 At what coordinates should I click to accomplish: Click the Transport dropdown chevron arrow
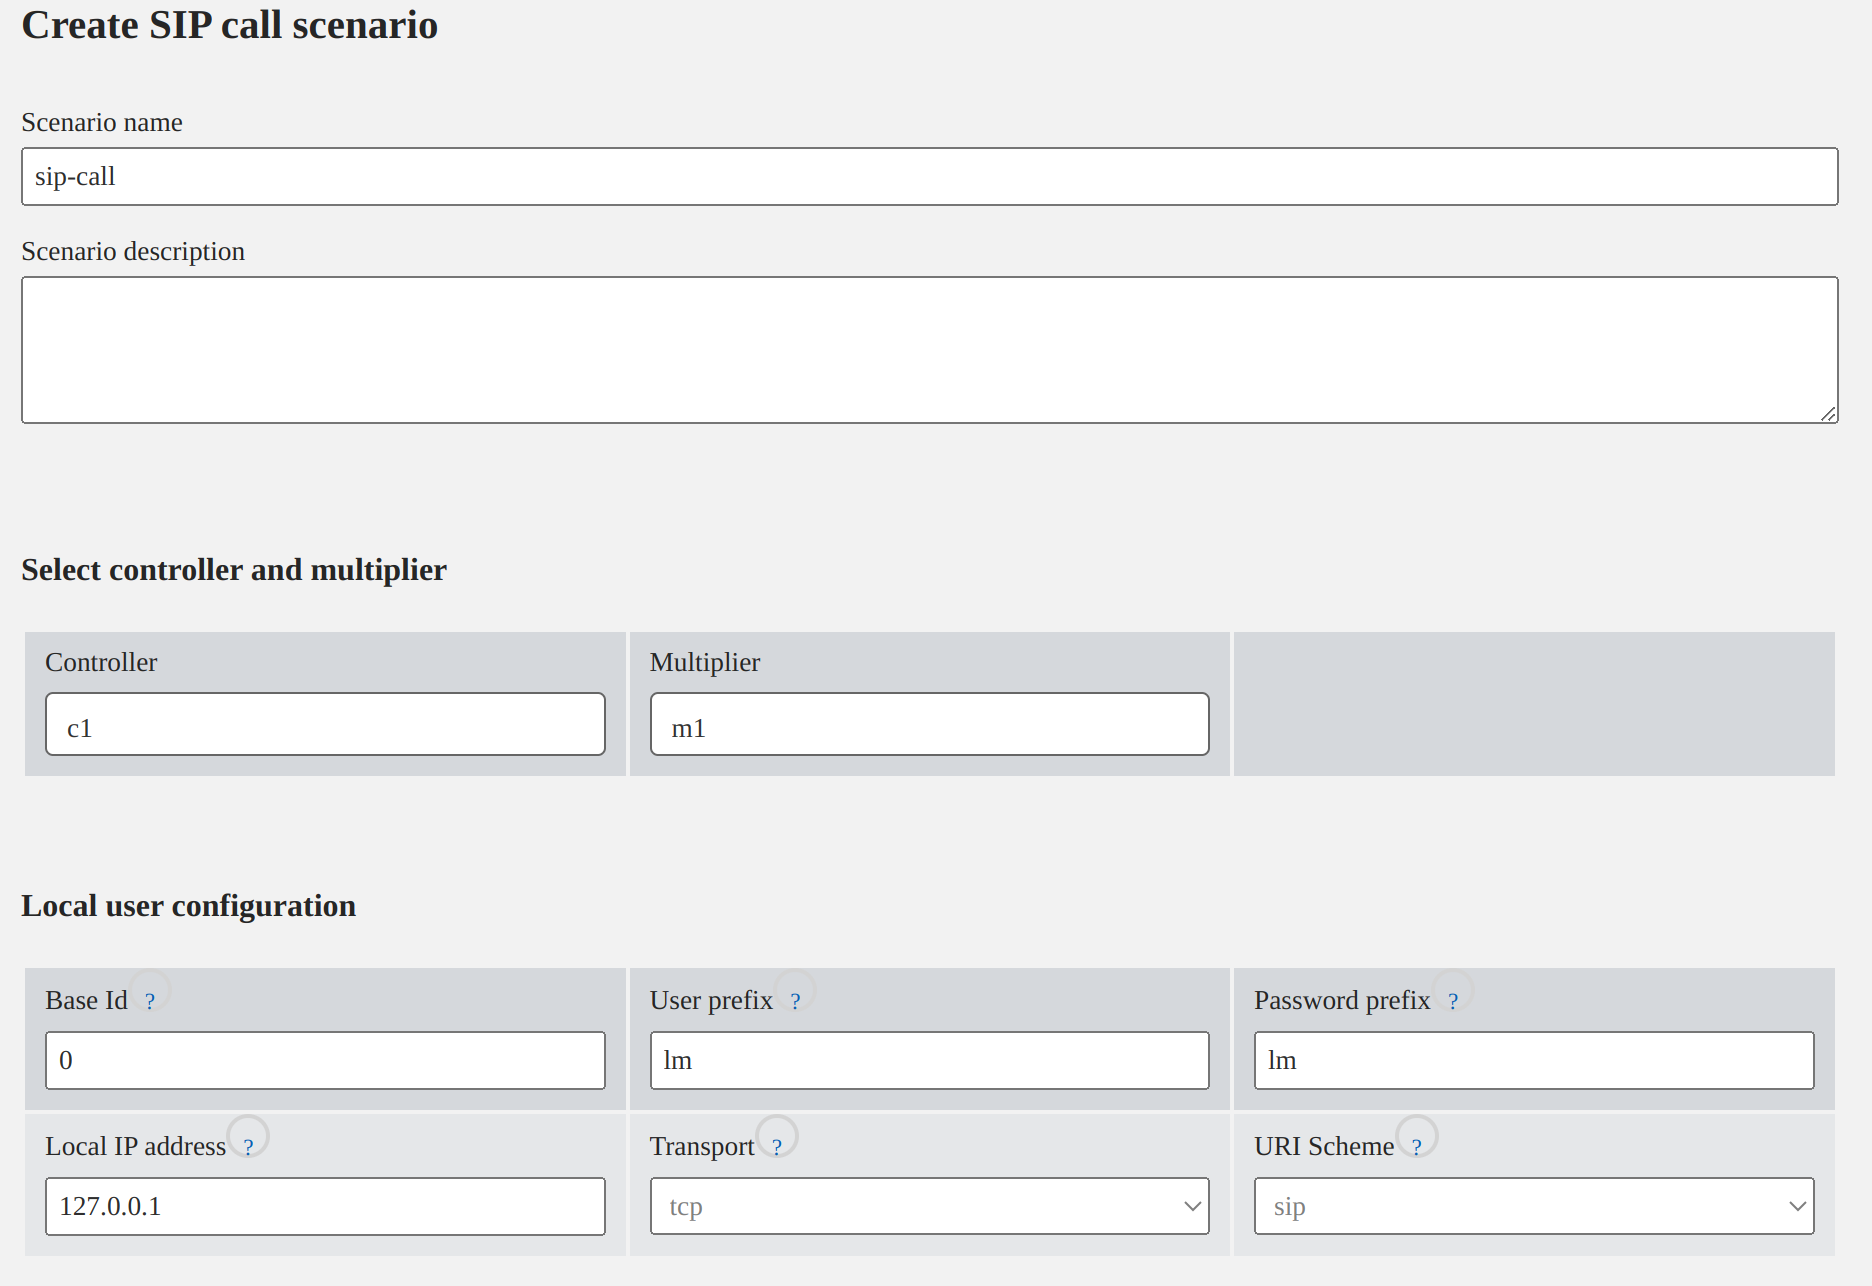(1192, 1206)
